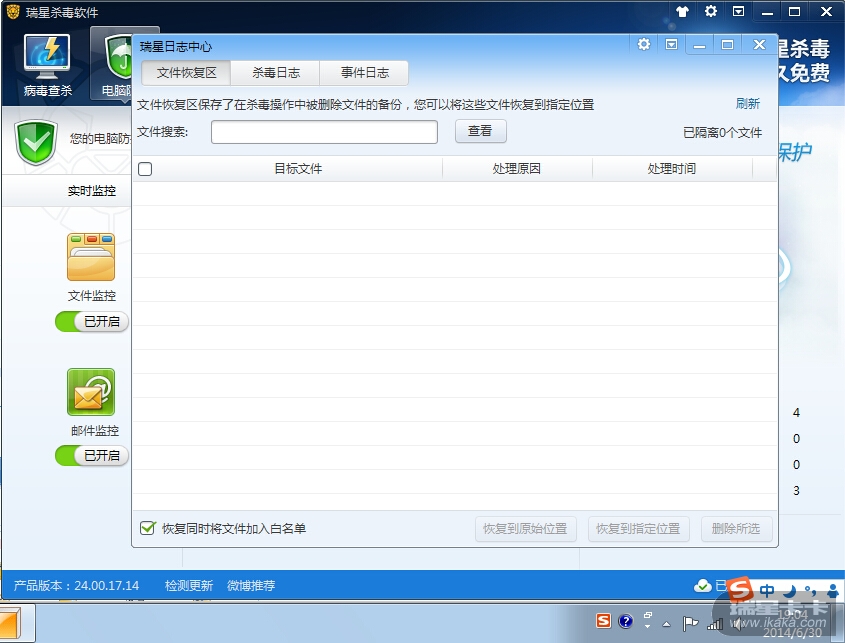Select the 实时监控 tab in main window

click(x=92, y=191)
